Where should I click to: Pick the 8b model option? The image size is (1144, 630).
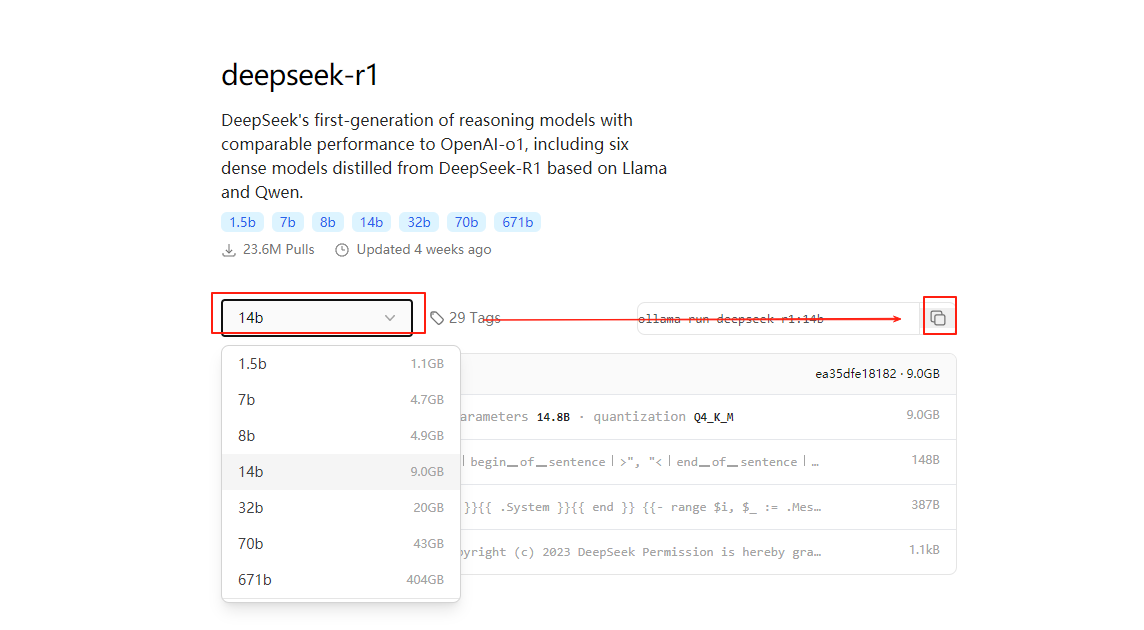[x=340, y=436]
